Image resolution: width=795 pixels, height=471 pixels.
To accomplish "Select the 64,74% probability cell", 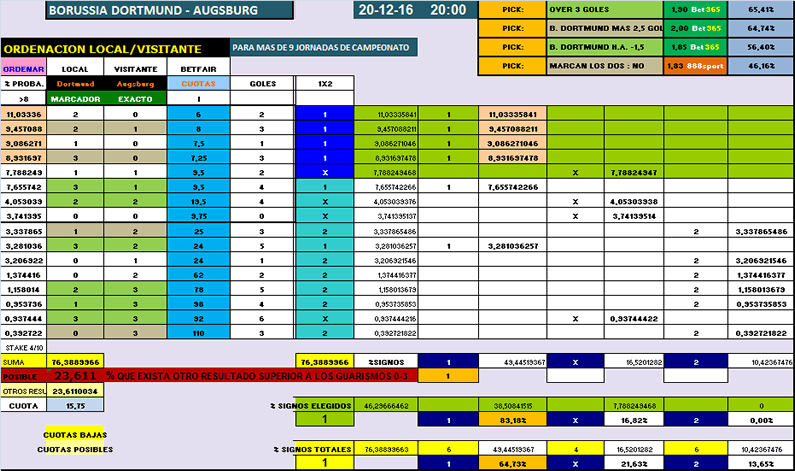I will [x=761, y=28].
